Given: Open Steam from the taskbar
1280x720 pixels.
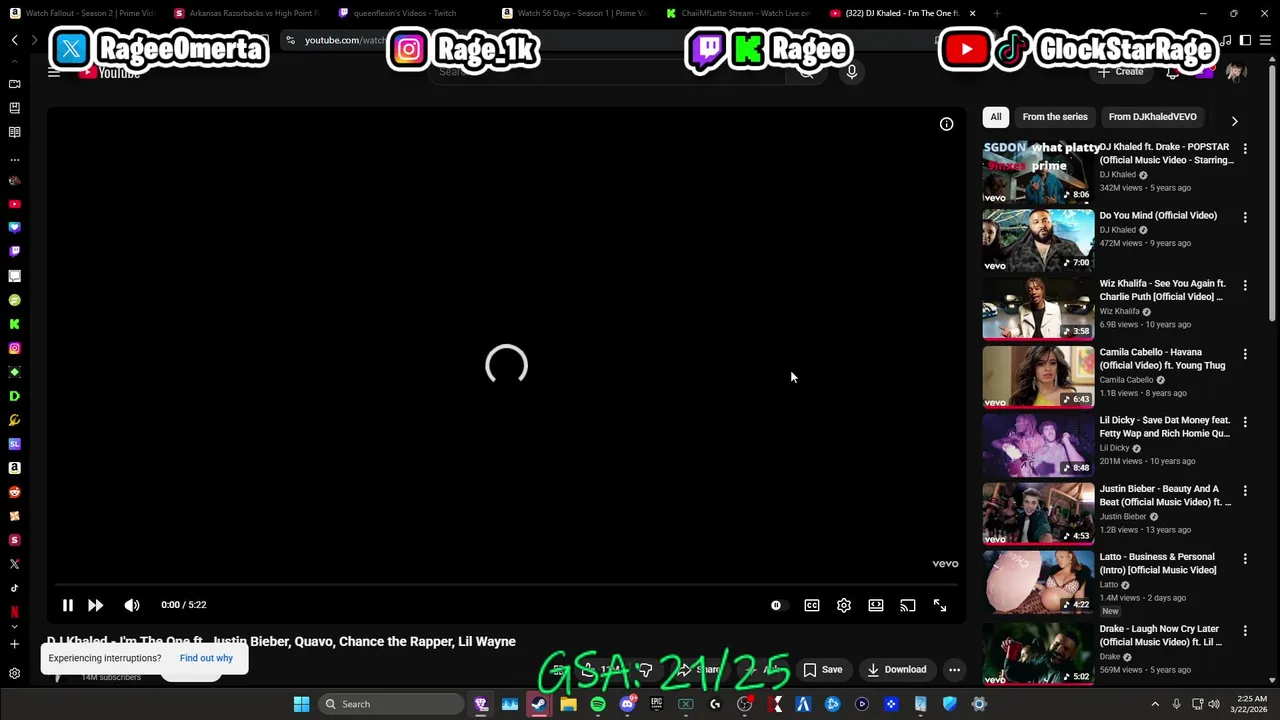Looking at the screenshot, I should pos(539,704).
